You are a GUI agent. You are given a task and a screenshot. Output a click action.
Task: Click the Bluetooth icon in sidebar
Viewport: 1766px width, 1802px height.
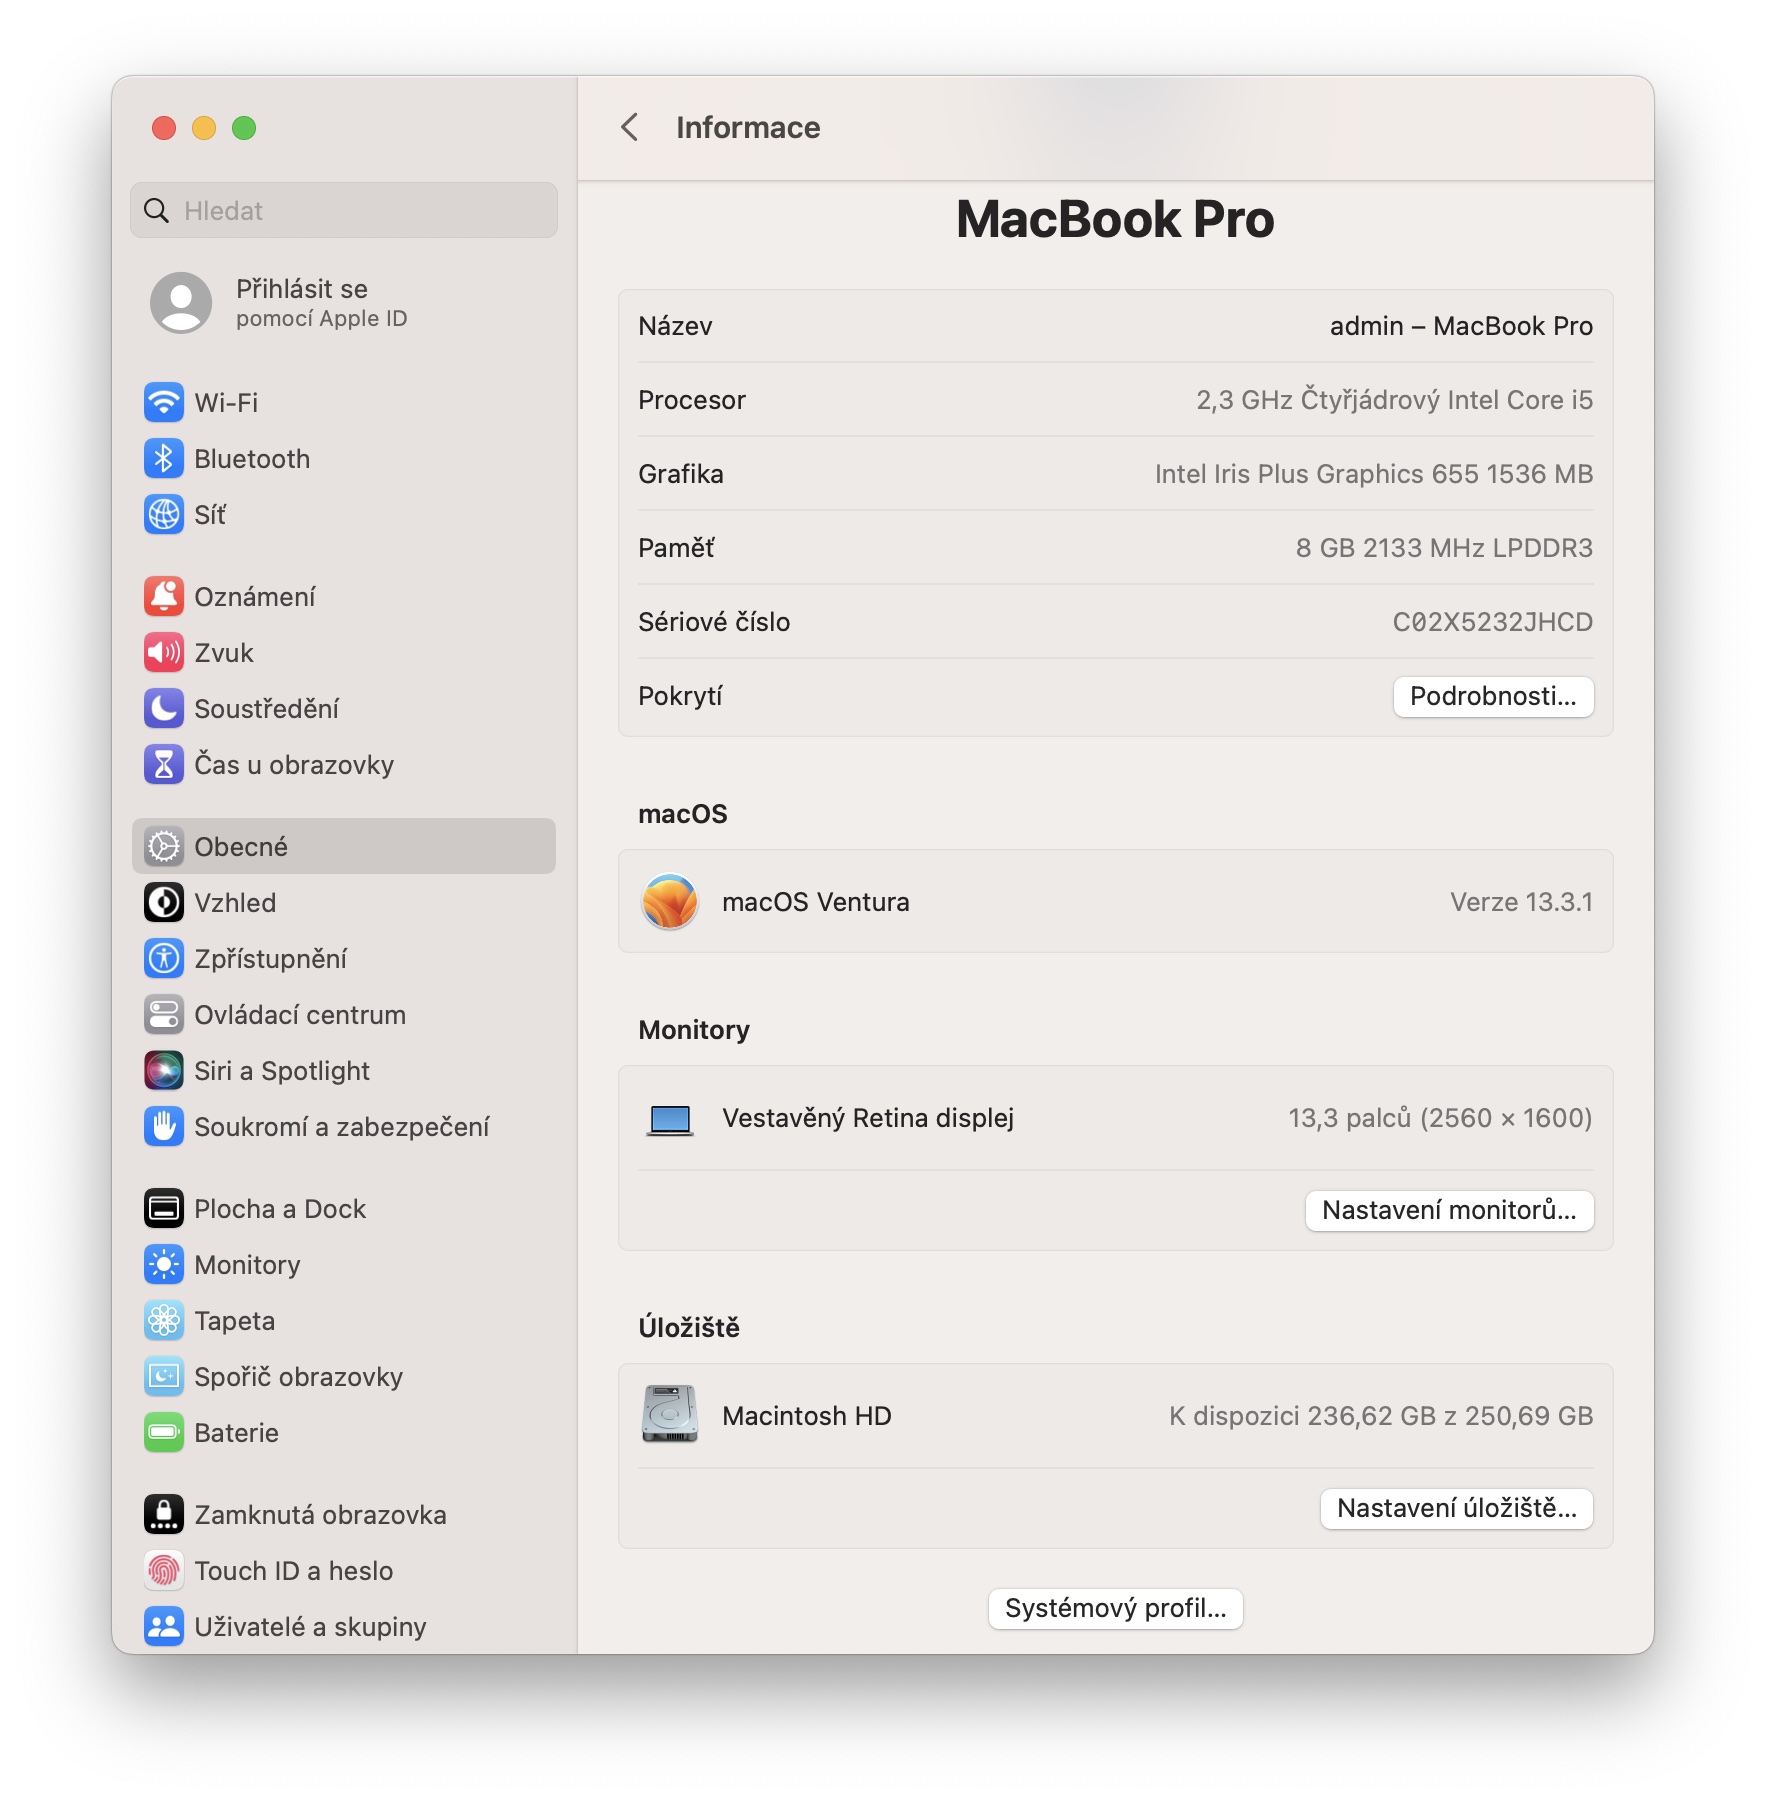(x=164, y=459)
